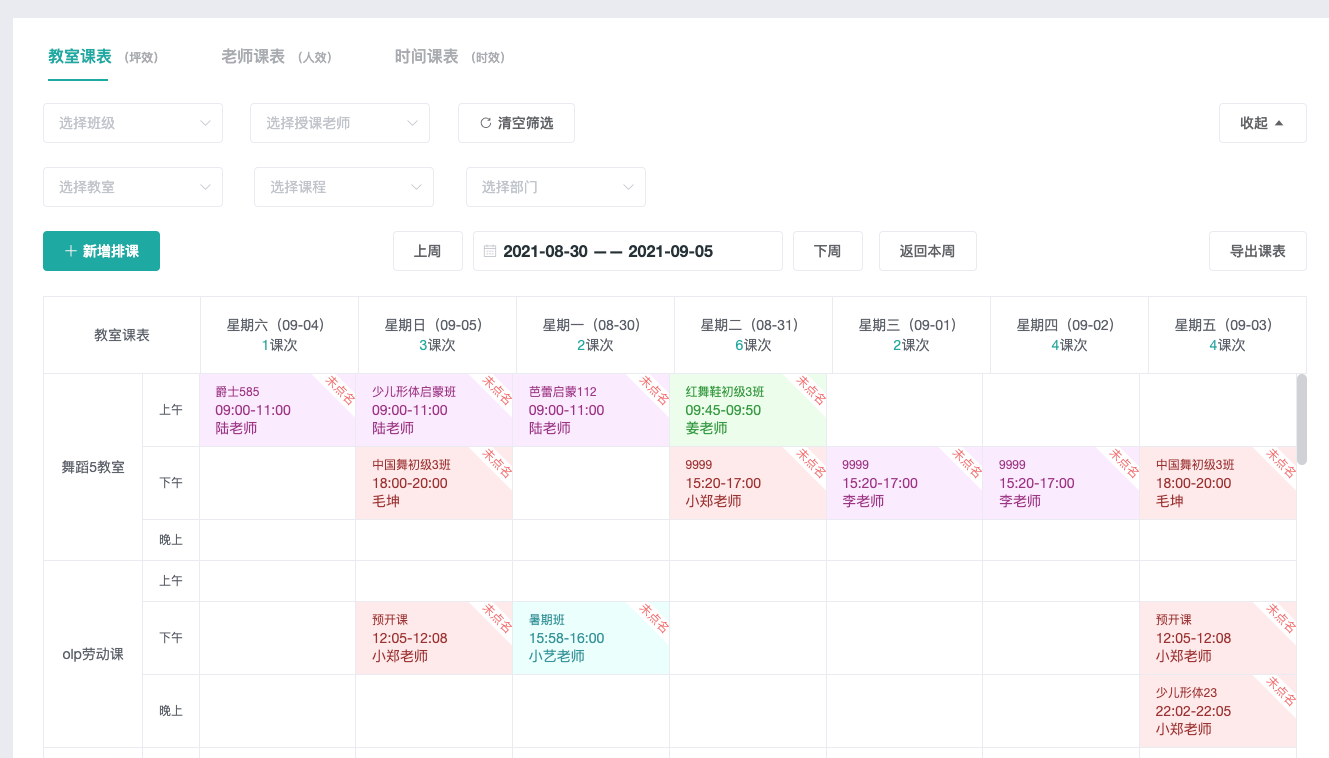
Task: Click the 未点名 badge on 爵士585
Action: click(x=338, y=390)
